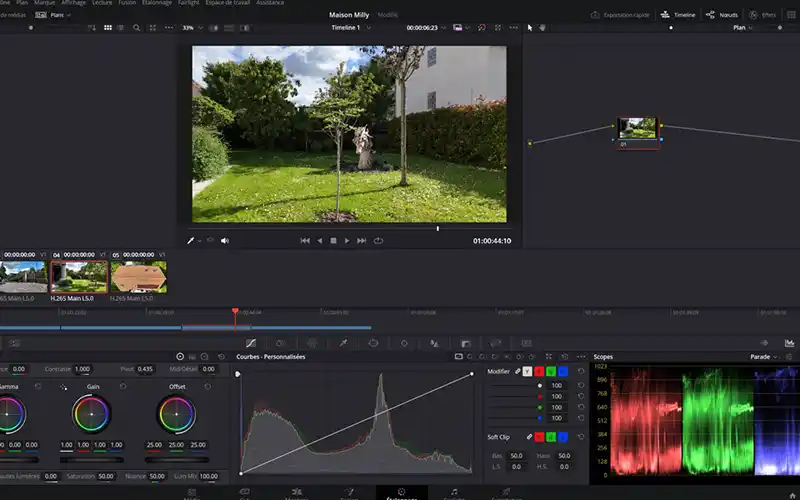Viewport: 800px width, 500px height.
Task: Play the clip forward
Action: coord(347,241)
